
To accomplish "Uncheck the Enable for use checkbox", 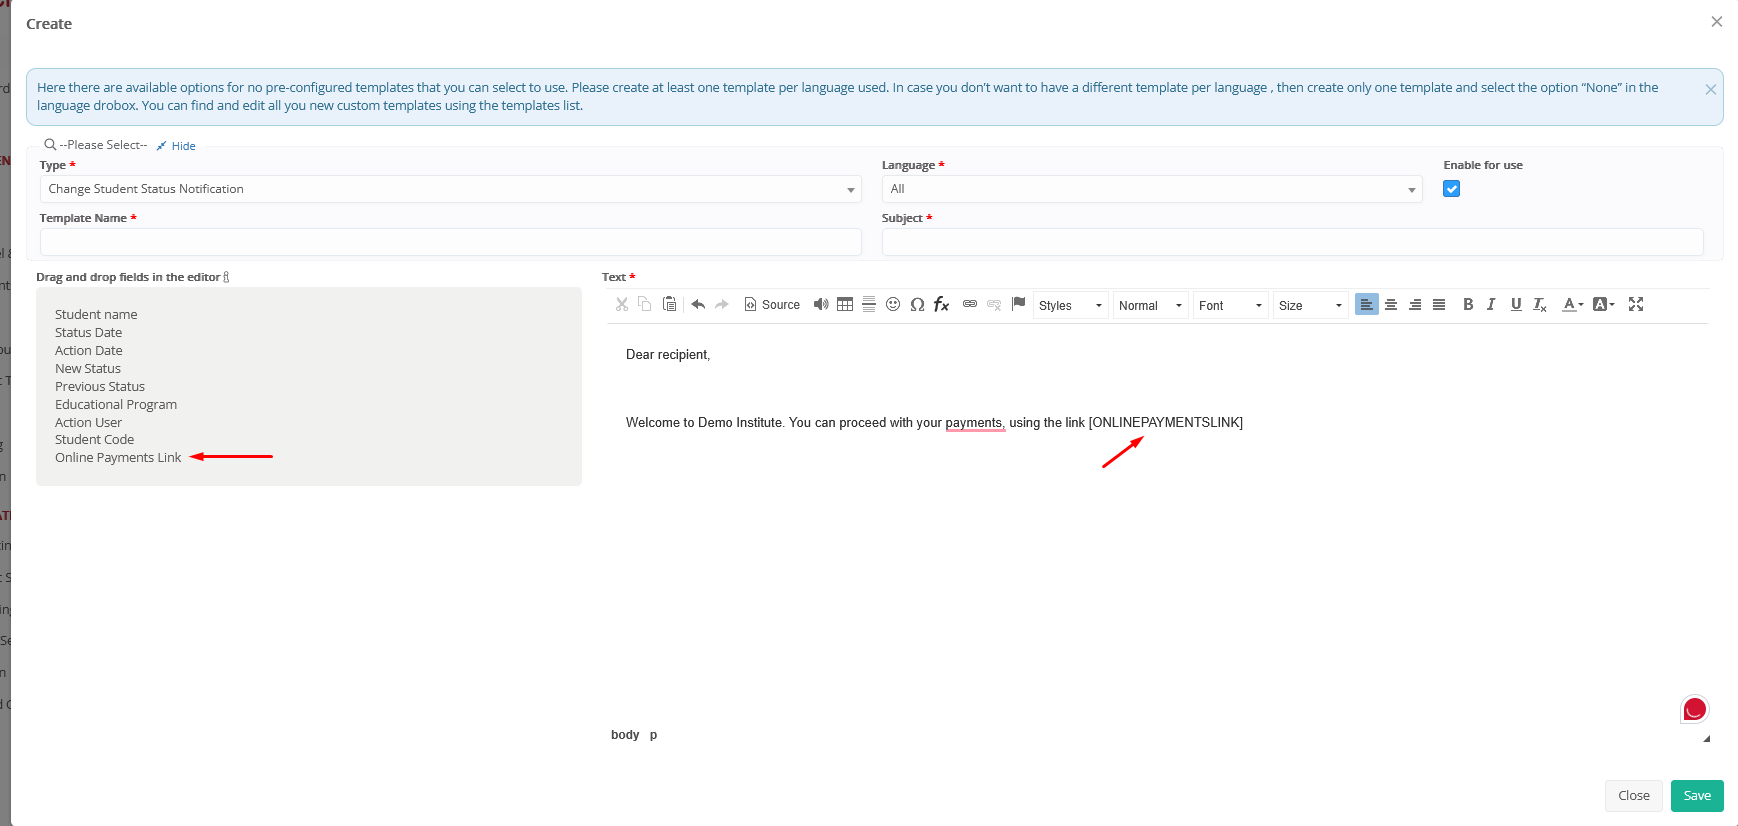I will pyautogui.click(x=1451, y=189).
